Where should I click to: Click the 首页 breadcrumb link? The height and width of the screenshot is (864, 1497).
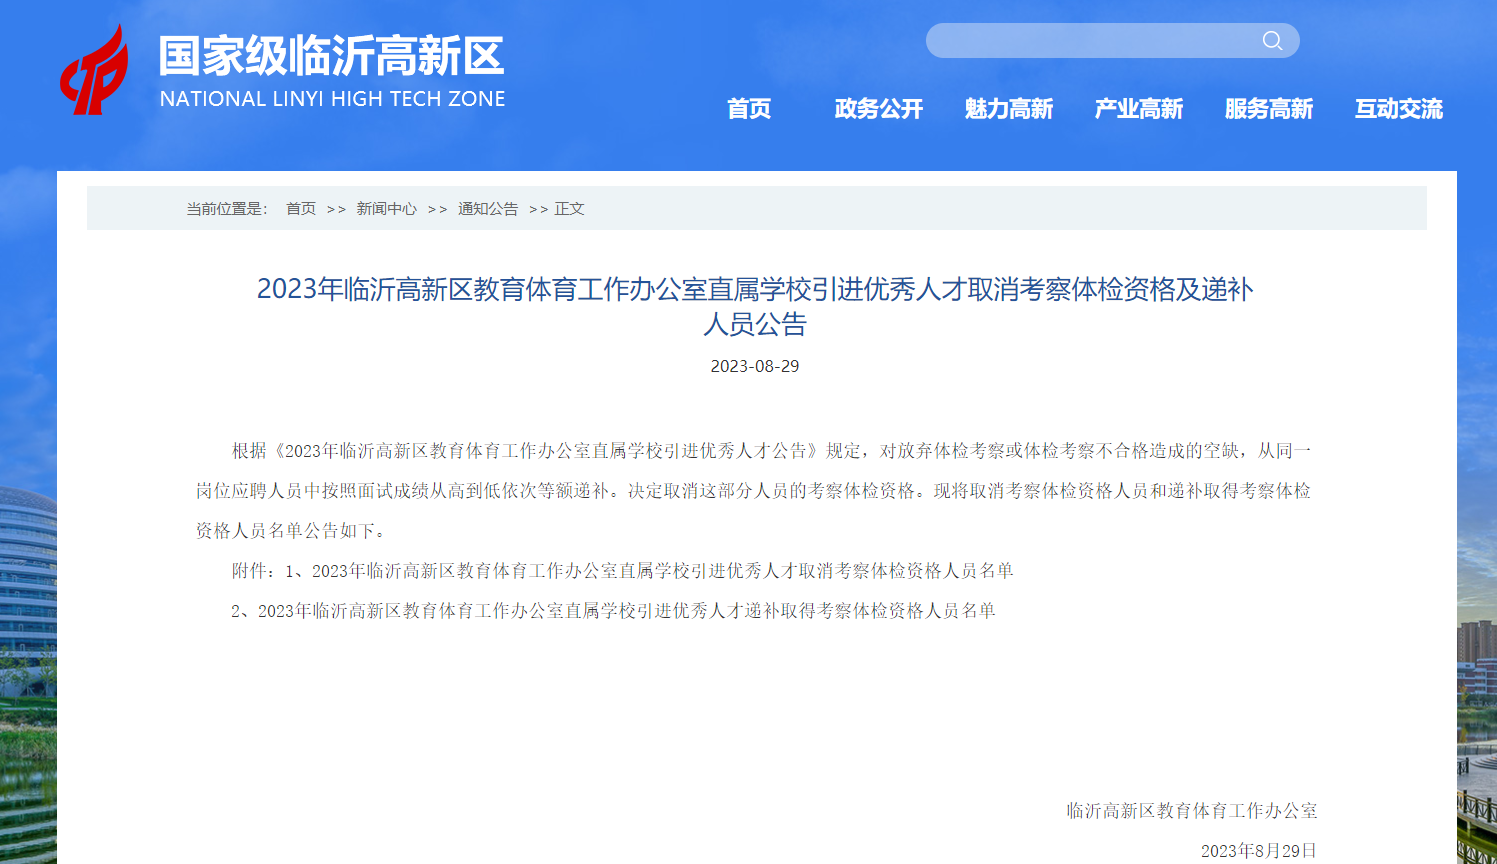point(301,209)
